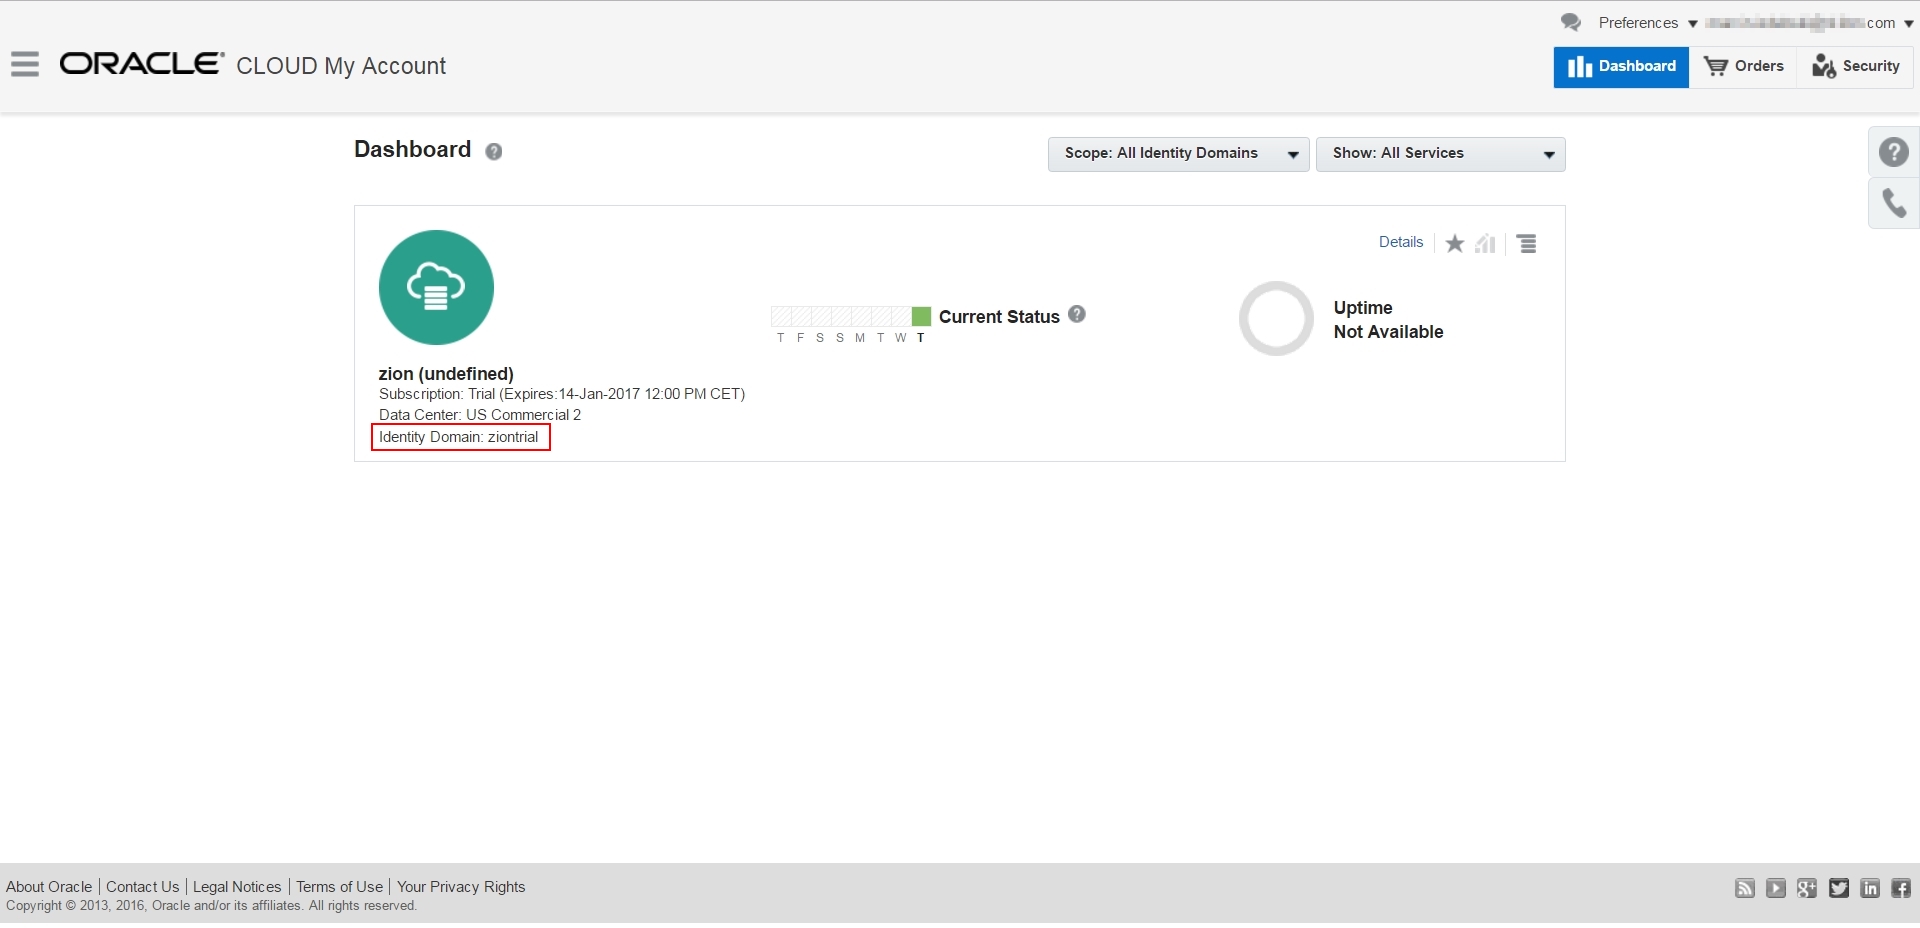Open the metrics bar chart icon
The width and height of the screenshot is (1920, 928).
coord(1485,243)
